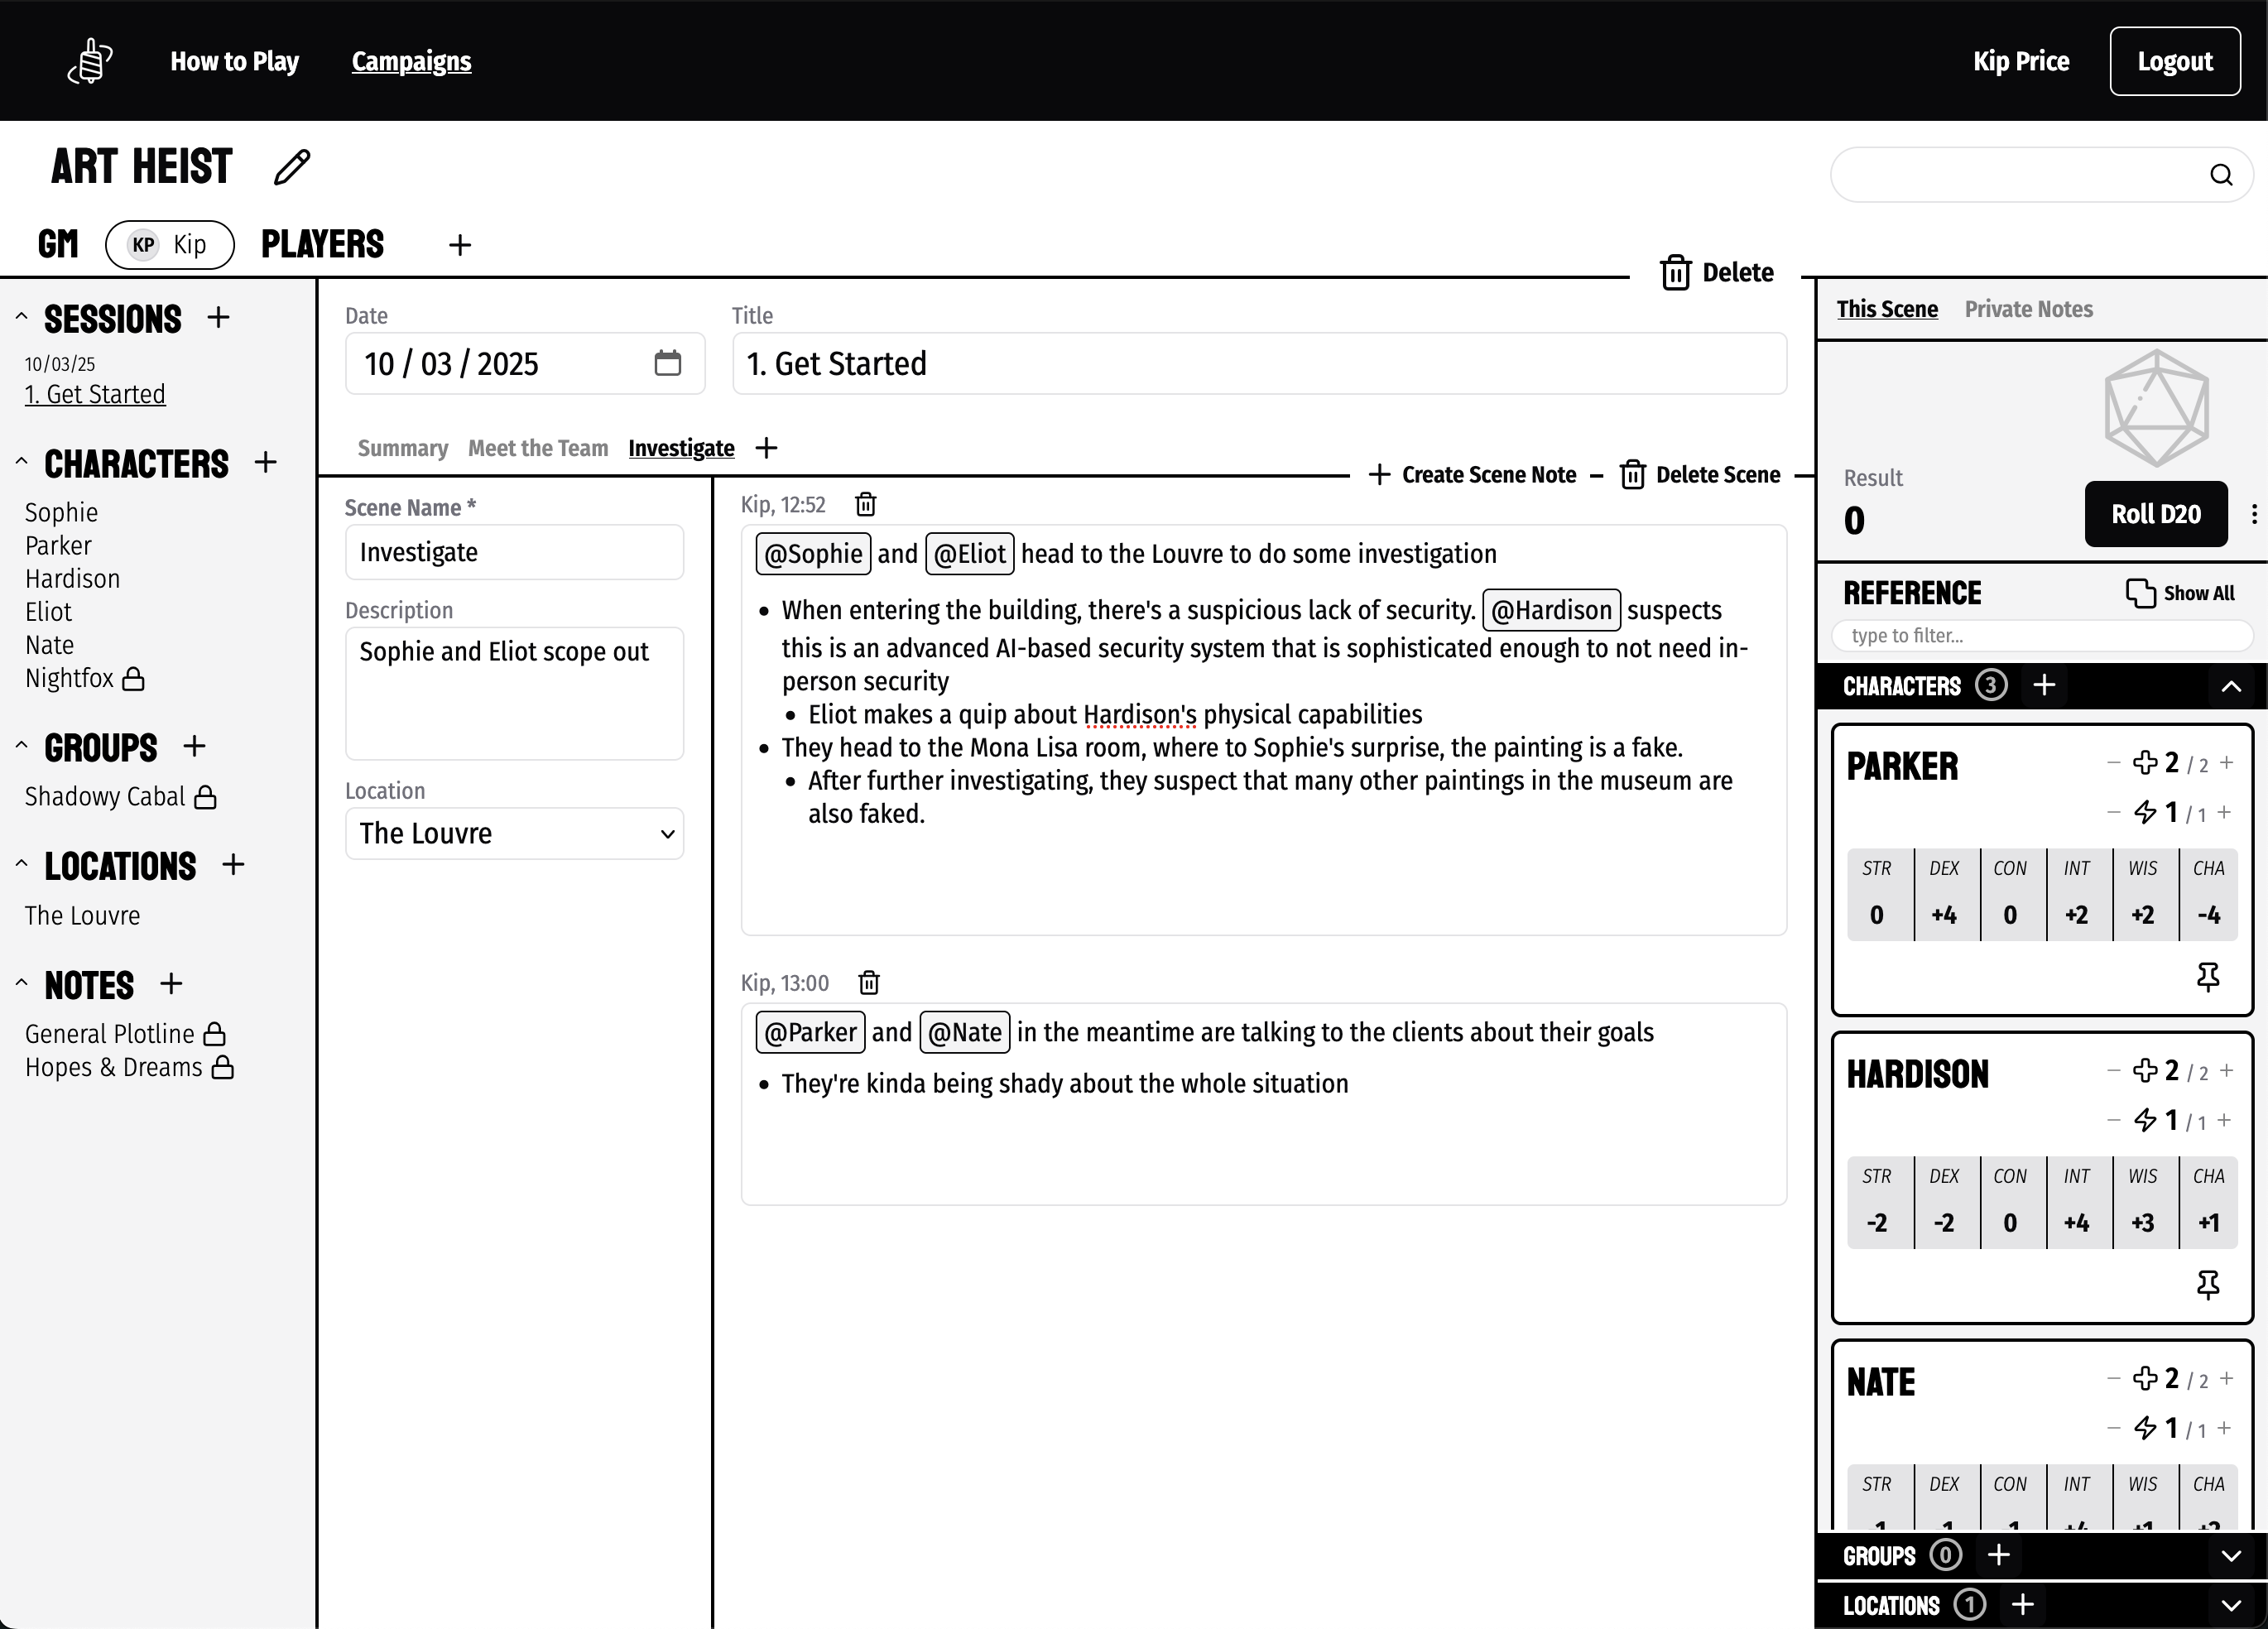Image resolution: width=2268 pixels, height=1629 pixels.
Task: Click the d20 dice icon
Action: (x=2156, y=408)
